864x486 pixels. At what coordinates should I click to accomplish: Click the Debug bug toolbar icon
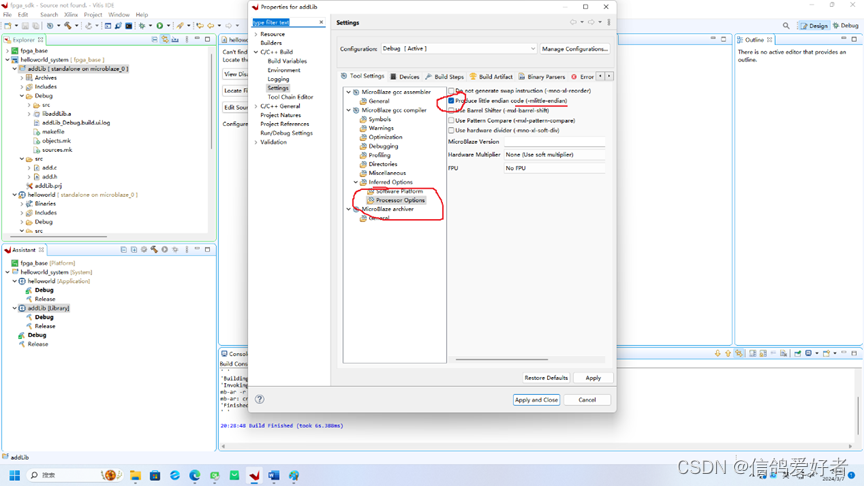[x=142, y=25]
